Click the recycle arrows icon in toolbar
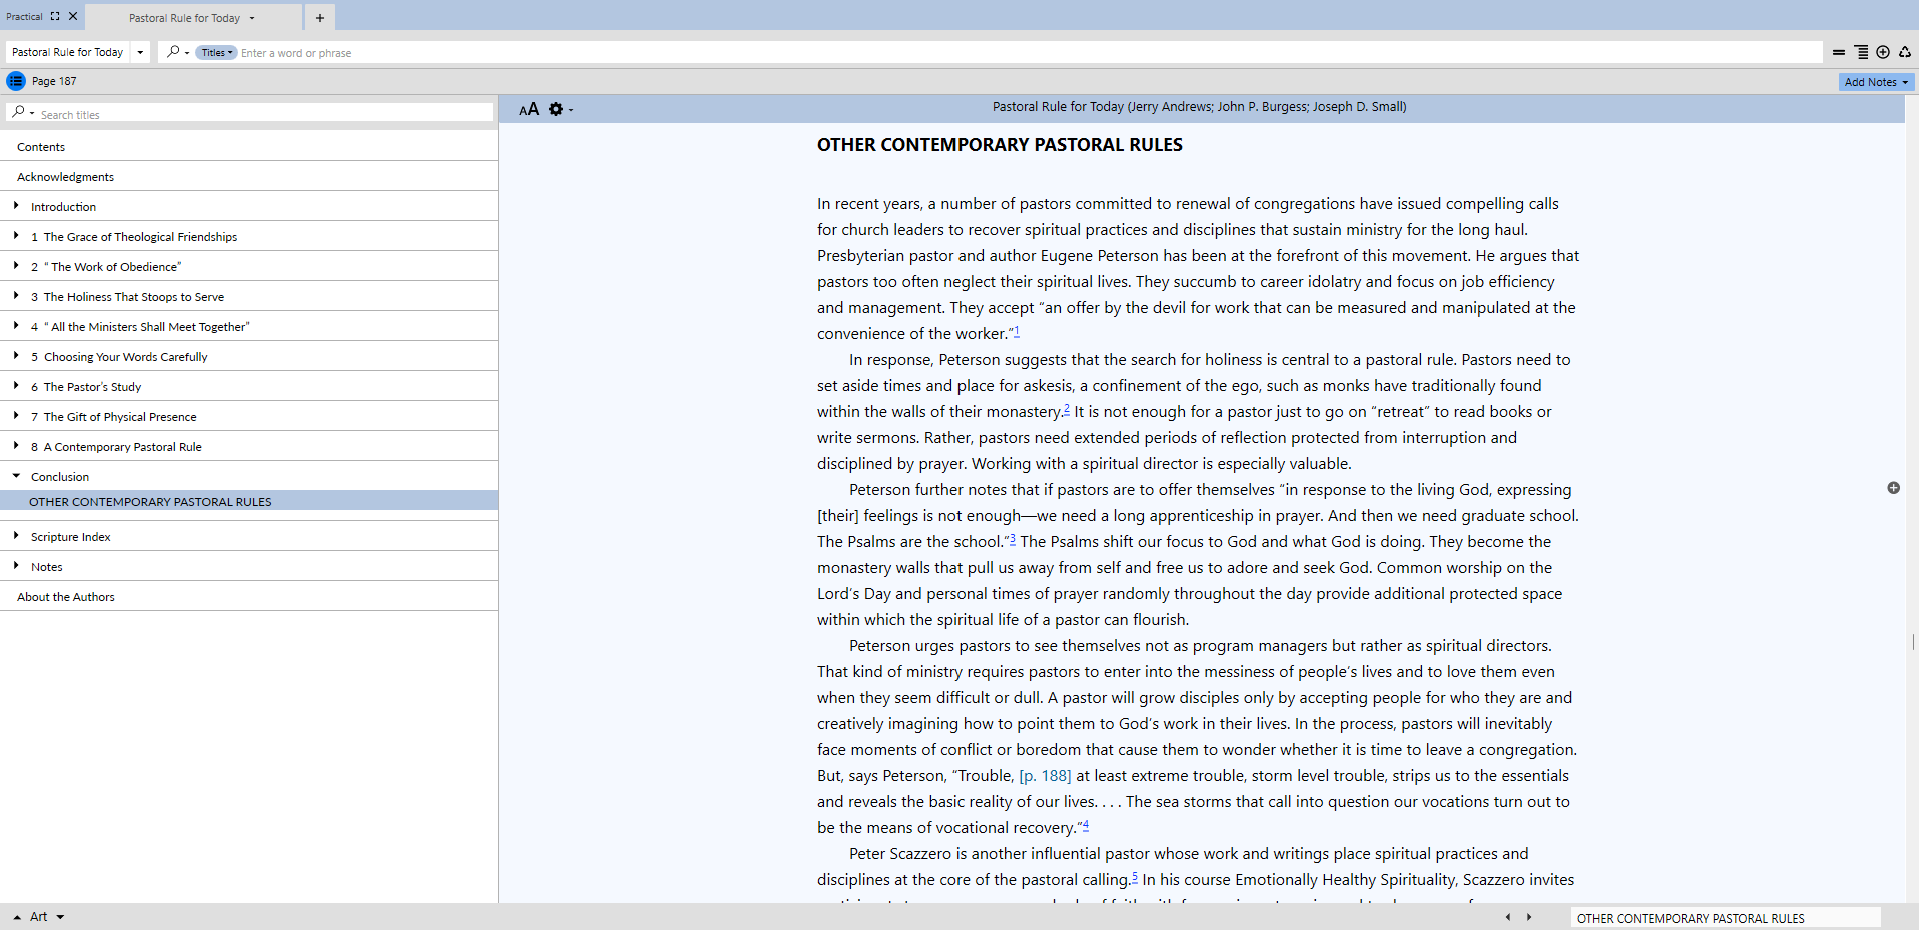The image size is (1920, 930). [1905, 52]
